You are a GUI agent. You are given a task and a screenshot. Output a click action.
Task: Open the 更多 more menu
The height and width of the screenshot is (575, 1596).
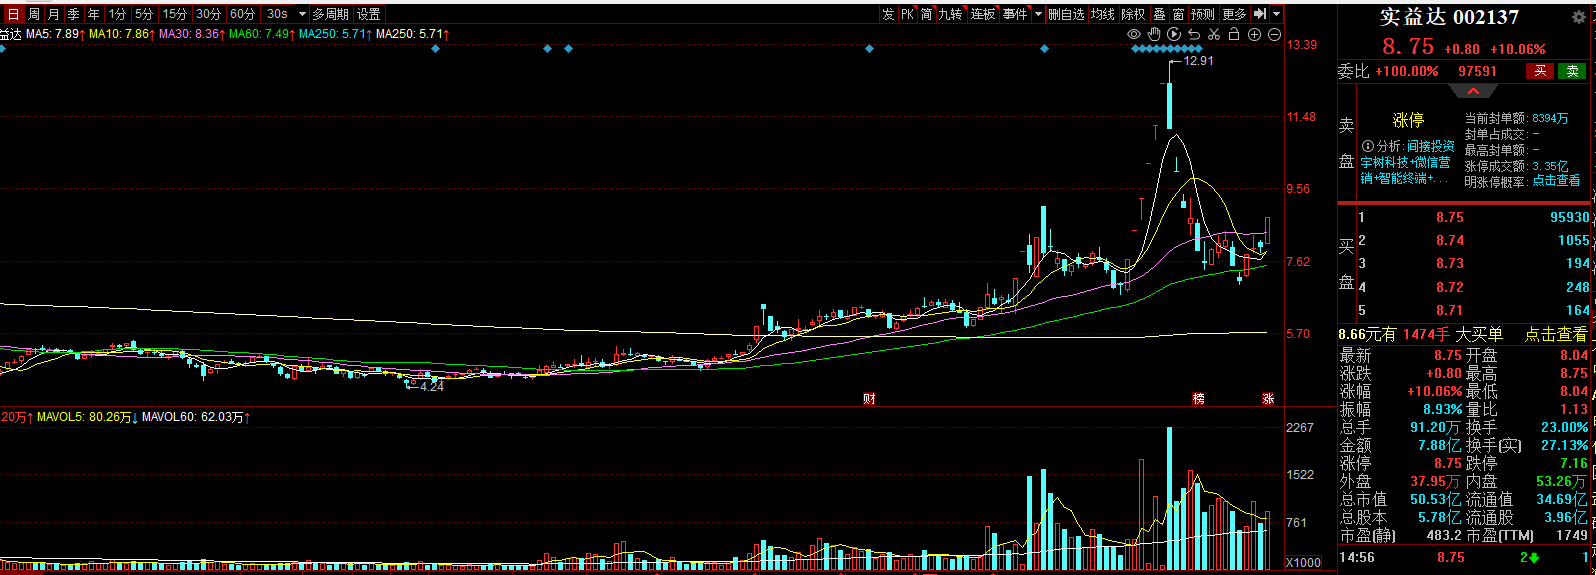(x=1235, y=14)
